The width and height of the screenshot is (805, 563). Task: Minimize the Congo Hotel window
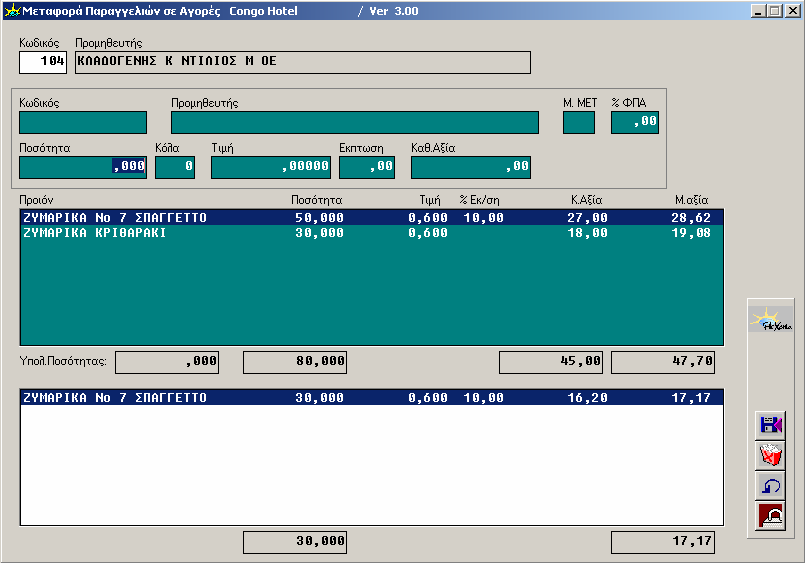[x=758, y=11]
